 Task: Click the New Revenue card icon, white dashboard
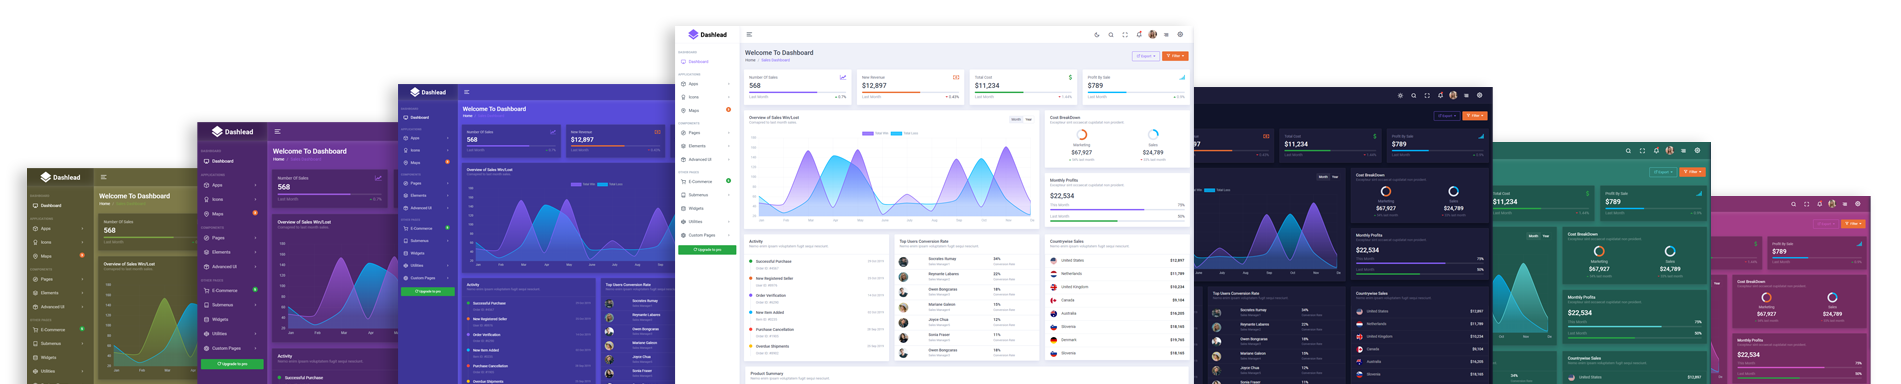(x=956, y=77)
